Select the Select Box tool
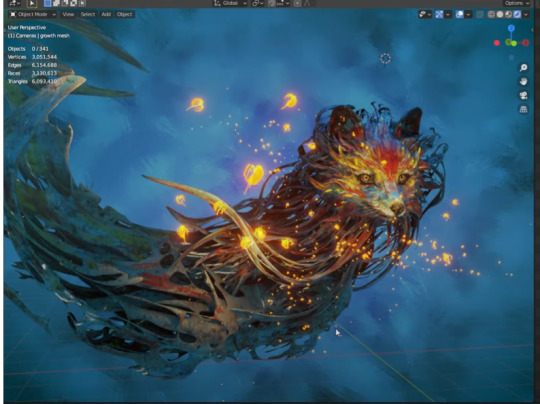Image resolution: width=540 pixels, height=404 pixels. coord(32,3)
